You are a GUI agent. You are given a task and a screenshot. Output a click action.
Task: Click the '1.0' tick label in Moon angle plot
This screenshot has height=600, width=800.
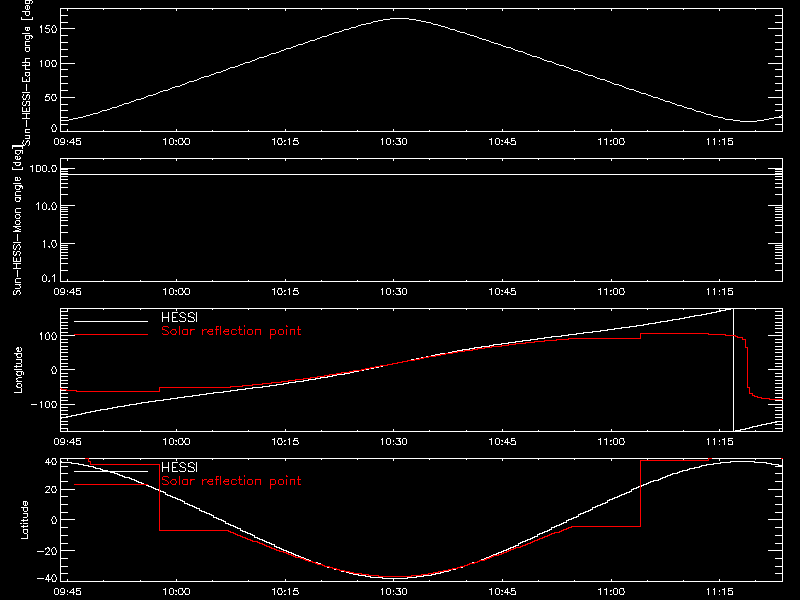pyautogui.click(x=50, y=244)
